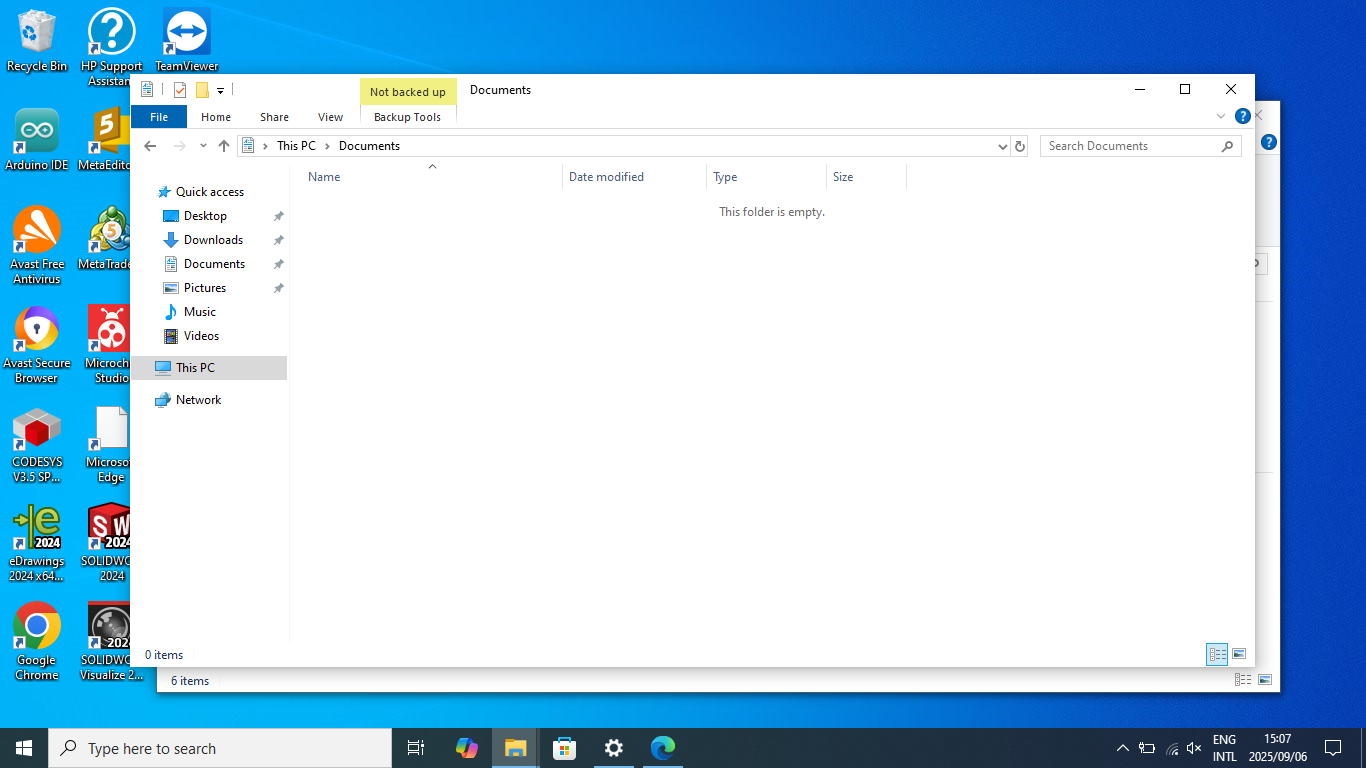1366x768 pixels.
Task: Open Microsoft Edge from the taskbar
Action: pyautogui.click(x=662, y=747)
